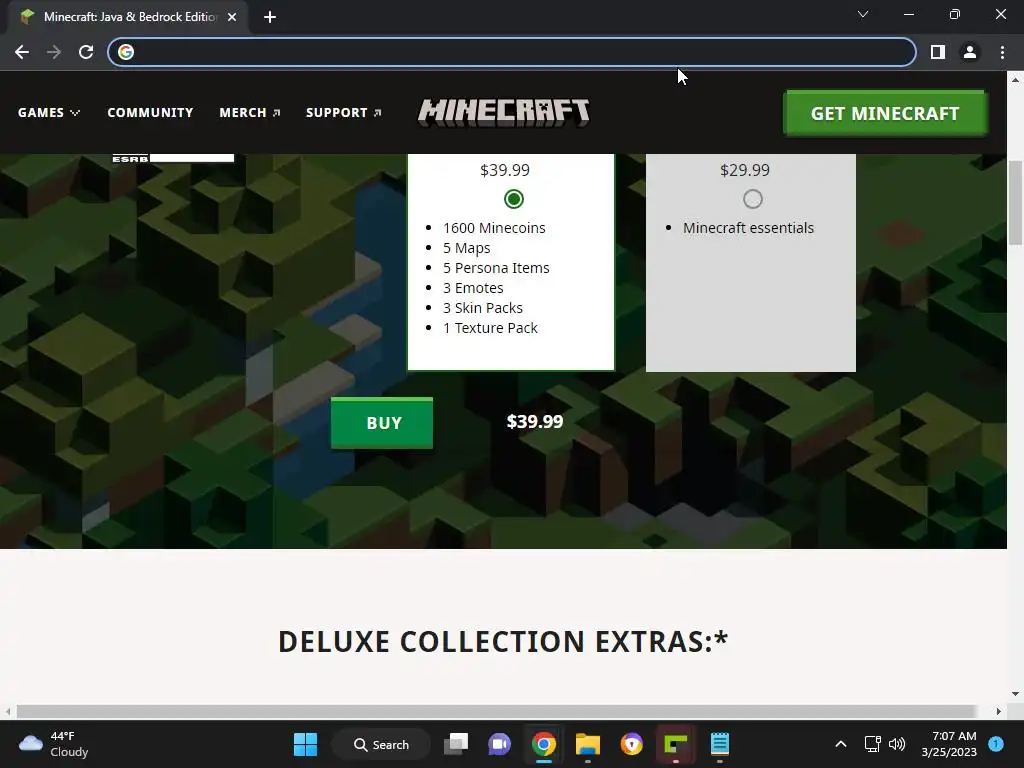Screen dimensions: 1024x768
Task: Click the bottom $39.99 price text
Action: pyautogui.click(x=535, y=422)
